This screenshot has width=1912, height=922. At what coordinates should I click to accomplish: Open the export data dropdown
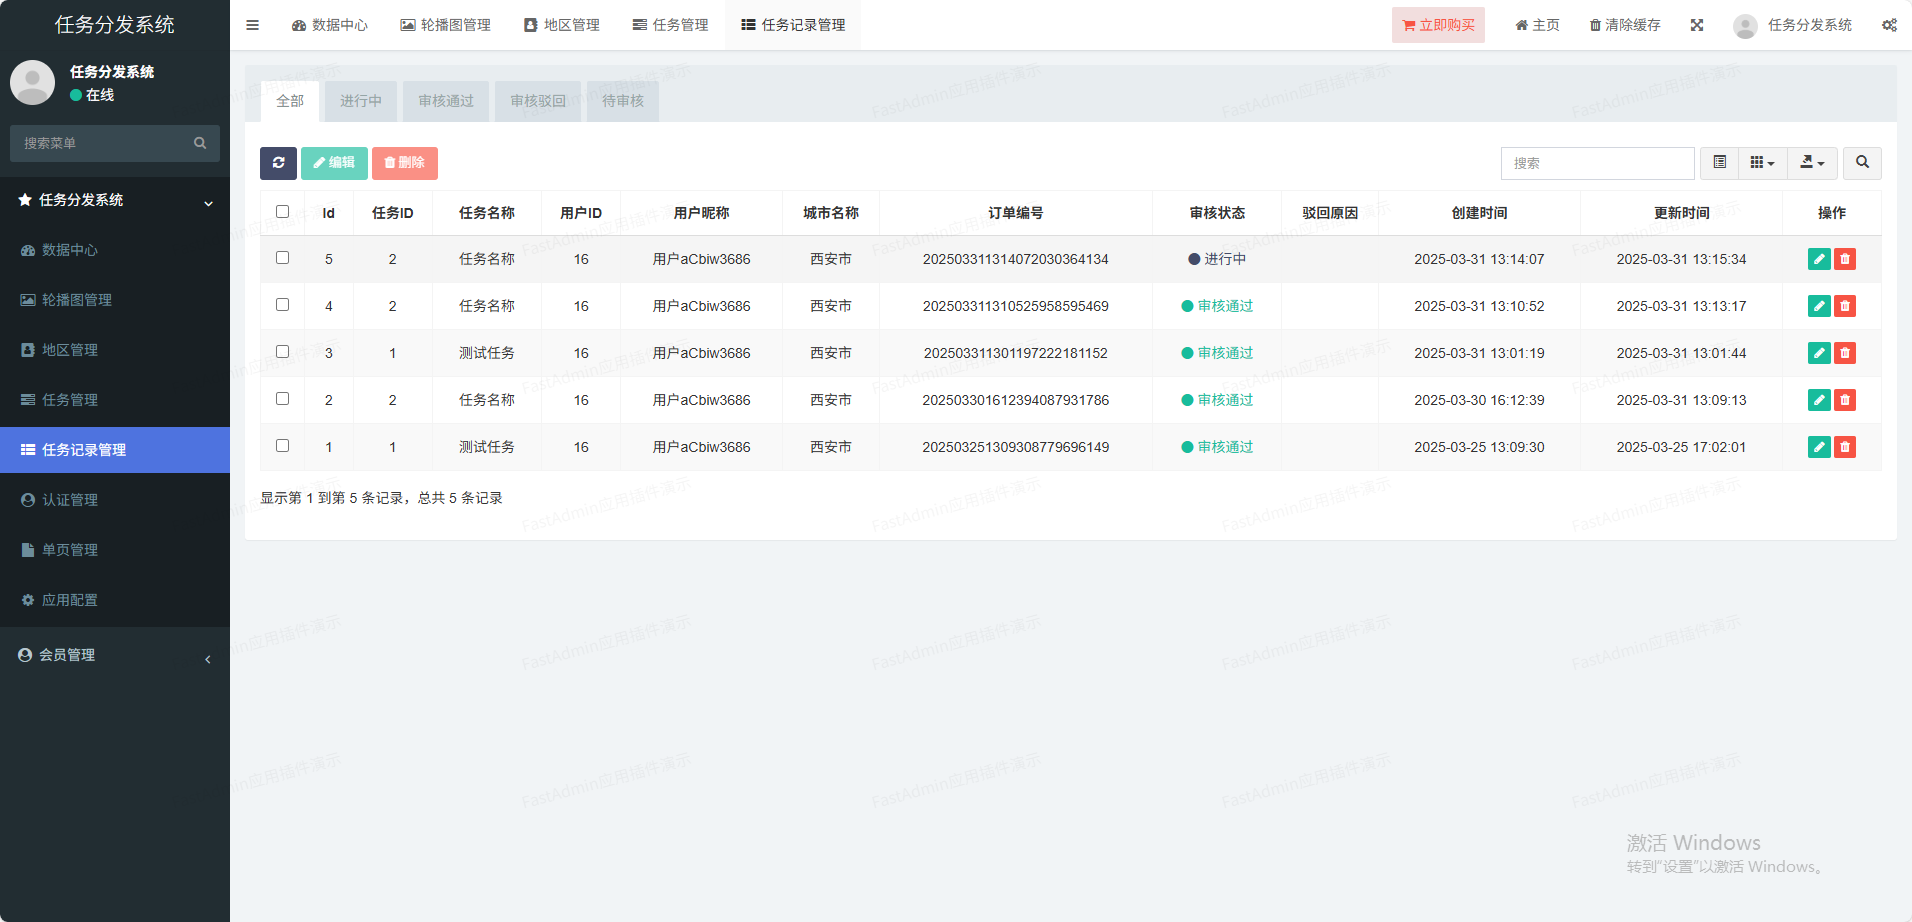tap(1812, 163)
